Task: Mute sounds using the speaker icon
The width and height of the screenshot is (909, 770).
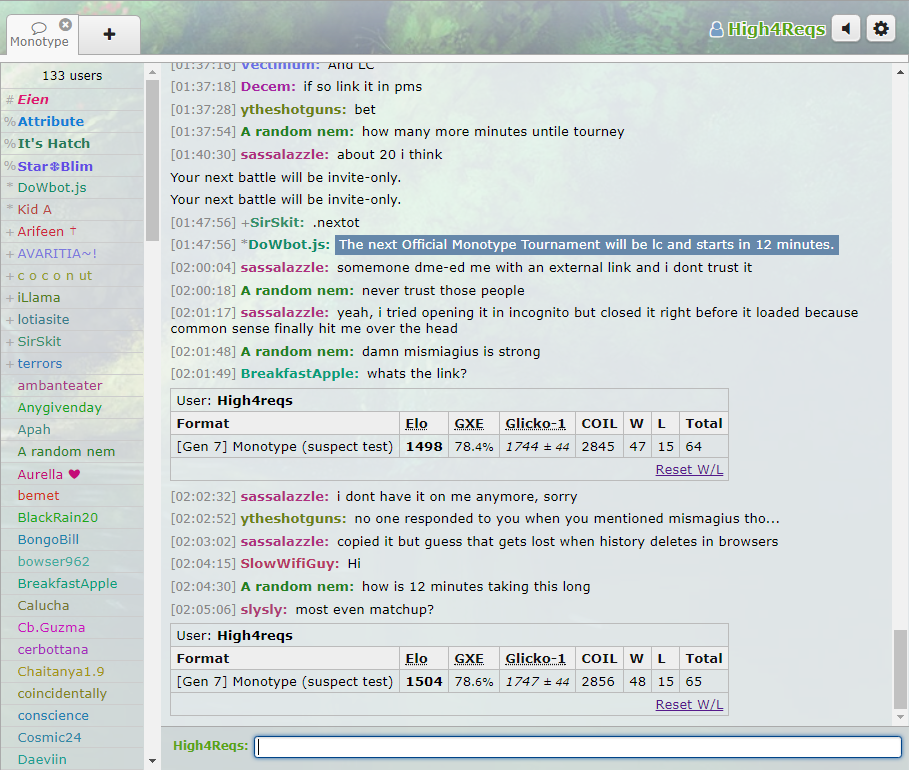Action: 846,28
